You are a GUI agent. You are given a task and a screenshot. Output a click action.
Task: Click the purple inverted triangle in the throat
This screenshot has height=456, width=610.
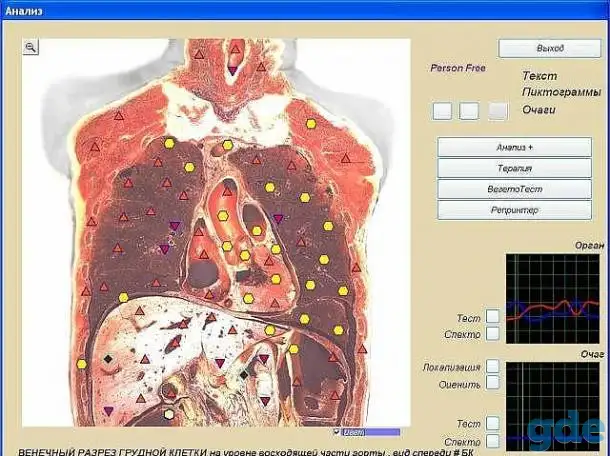232,71
